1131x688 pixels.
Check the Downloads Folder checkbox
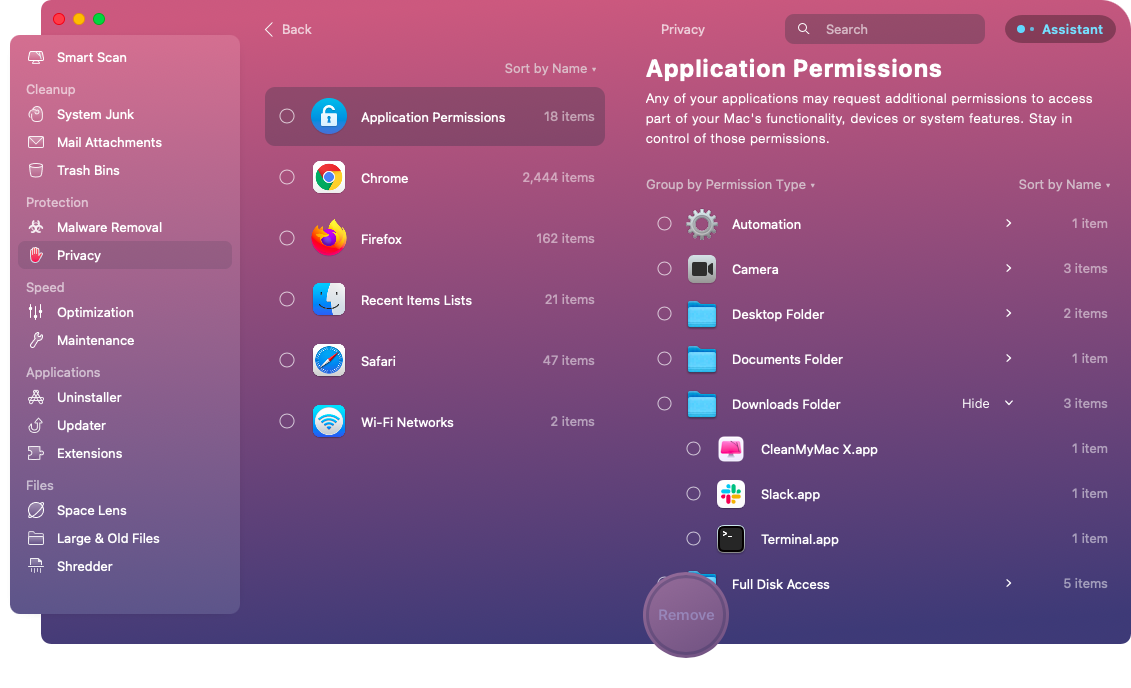[x=664, y=404]
